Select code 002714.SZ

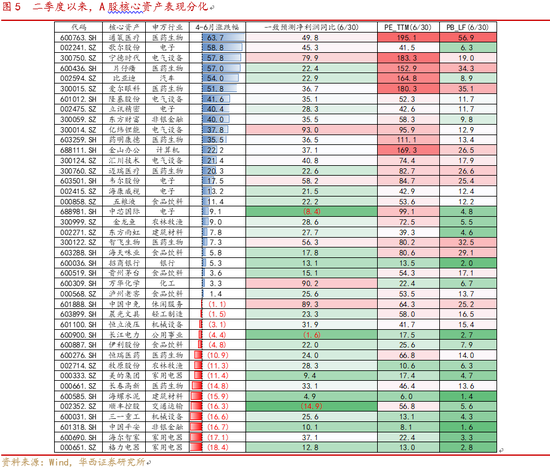78,366
